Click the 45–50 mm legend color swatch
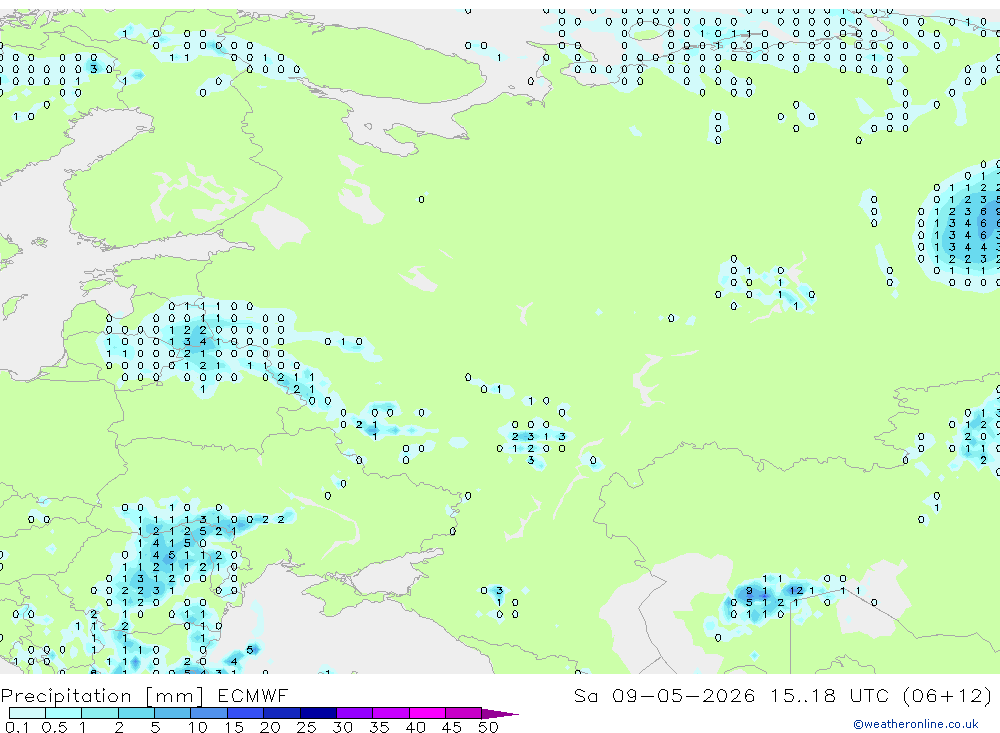Screen dimensions: 1000x733 [464, 713]
